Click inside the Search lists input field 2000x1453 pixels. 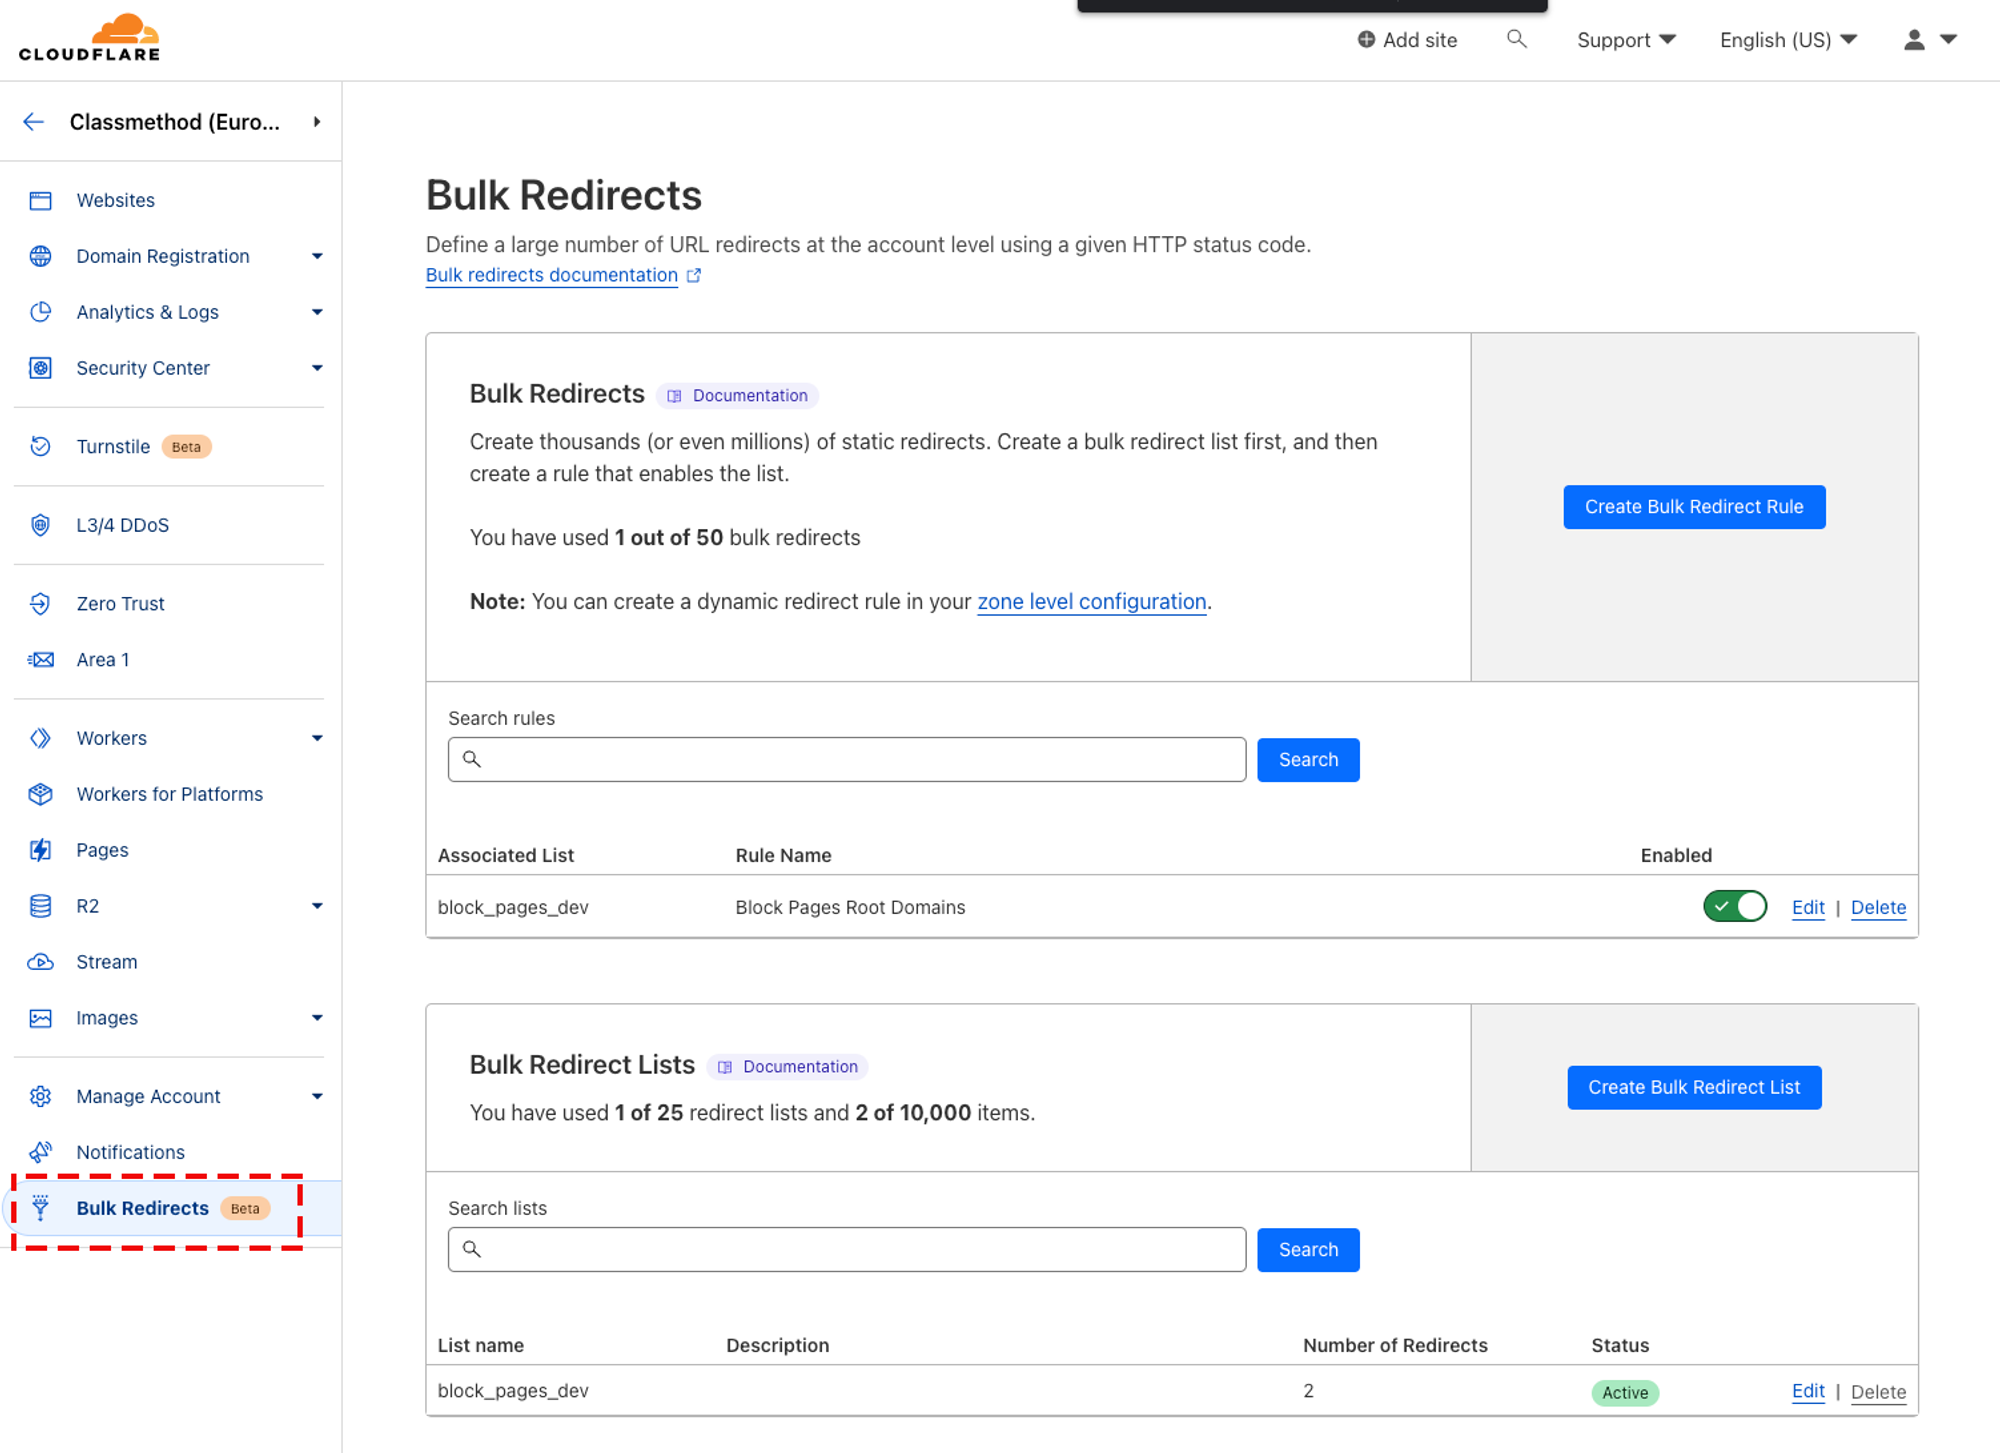pyautogui.click(x=846, y=1248)
